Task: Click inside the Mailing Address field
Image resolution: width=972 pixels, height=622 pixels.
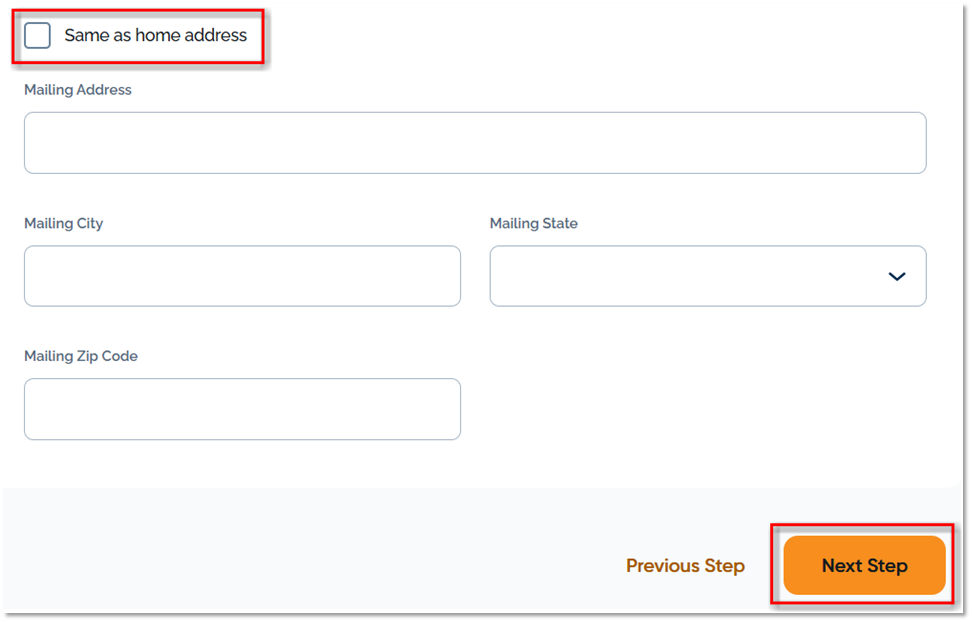Action: pyautogui.click(x=475, y=142)
